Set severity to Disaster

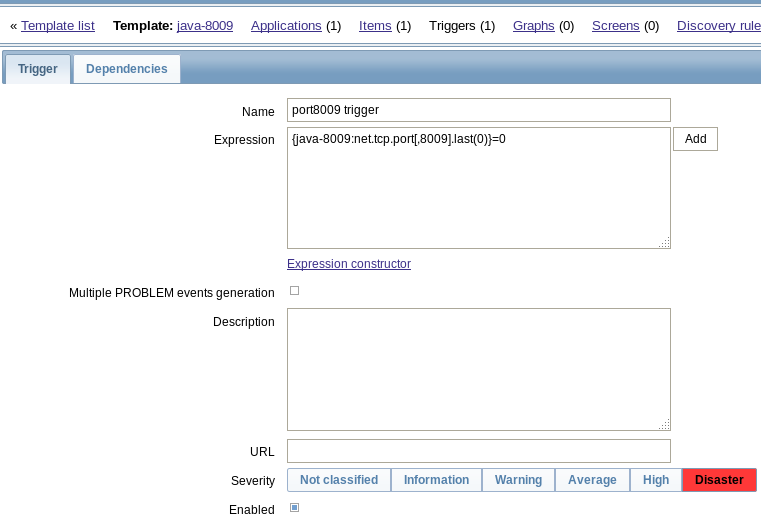point(719,480)
